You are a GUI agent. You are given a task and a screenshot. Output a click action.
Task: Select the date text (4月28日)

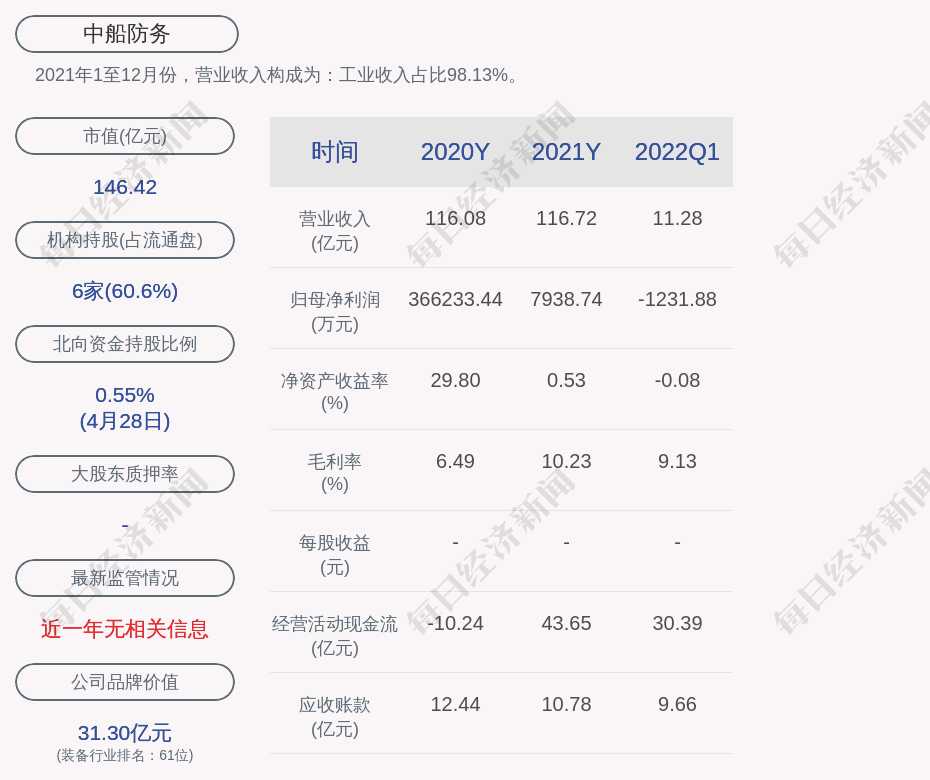coord(125,421)
